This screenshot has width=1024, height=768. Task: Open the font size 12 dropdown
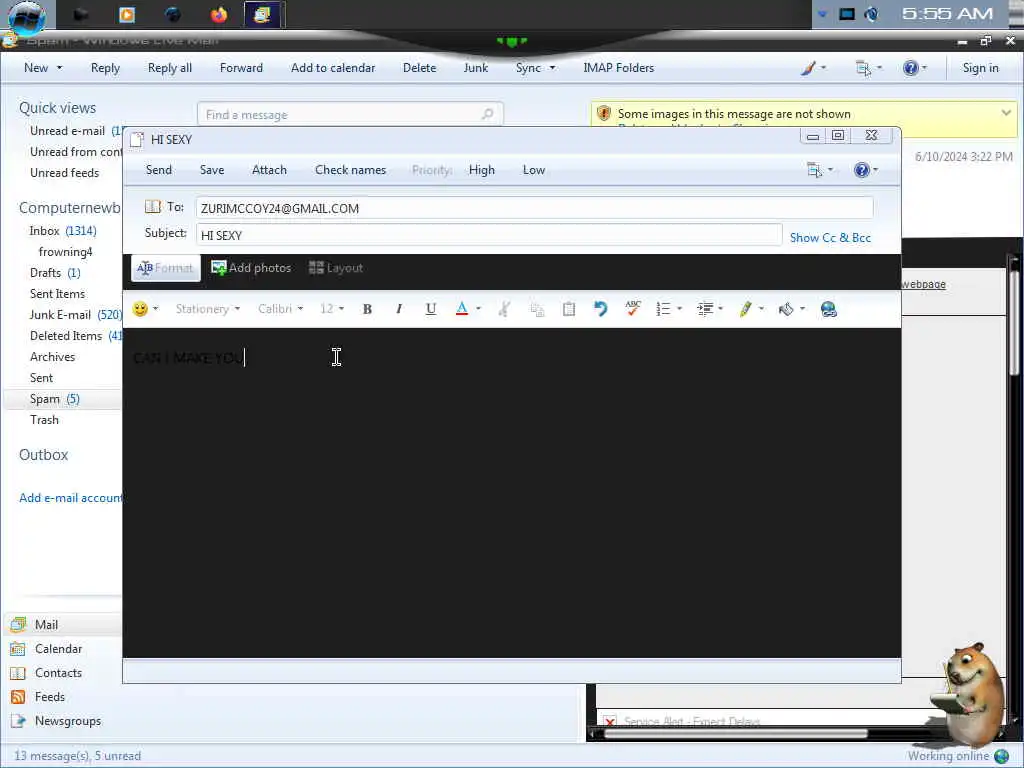(x=332, y=309)
